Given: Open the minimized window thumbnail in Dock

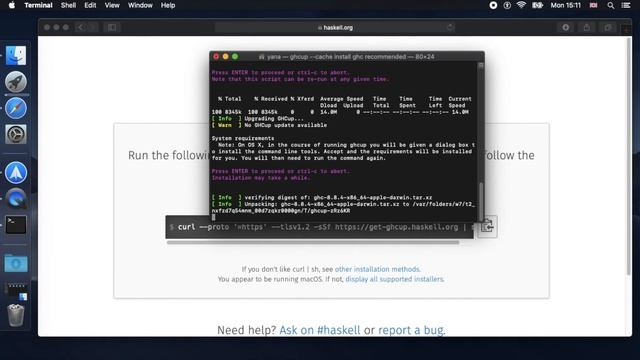Looking at the screenshot, I should (x=16, y=290).
